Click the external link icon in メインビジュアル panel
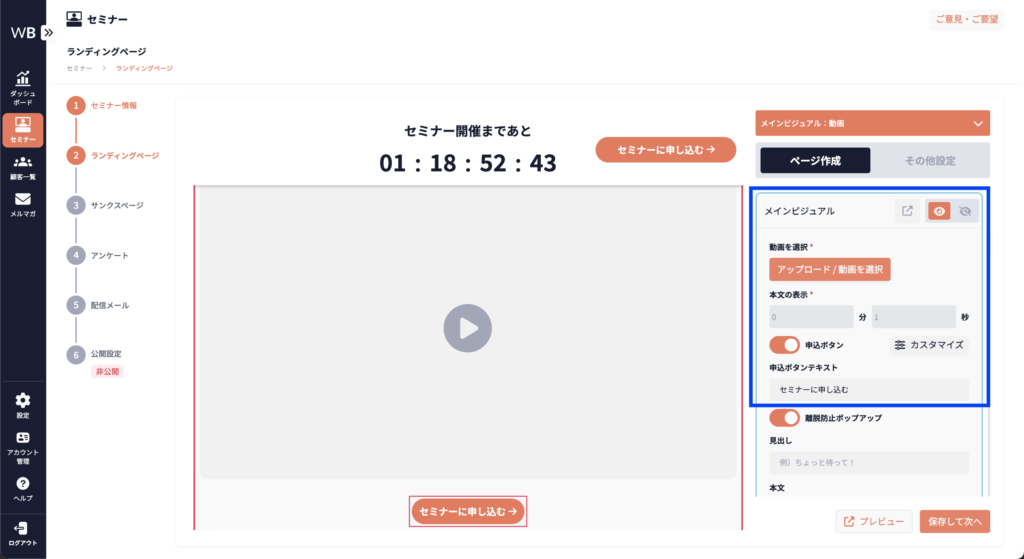 coord(907,211)
